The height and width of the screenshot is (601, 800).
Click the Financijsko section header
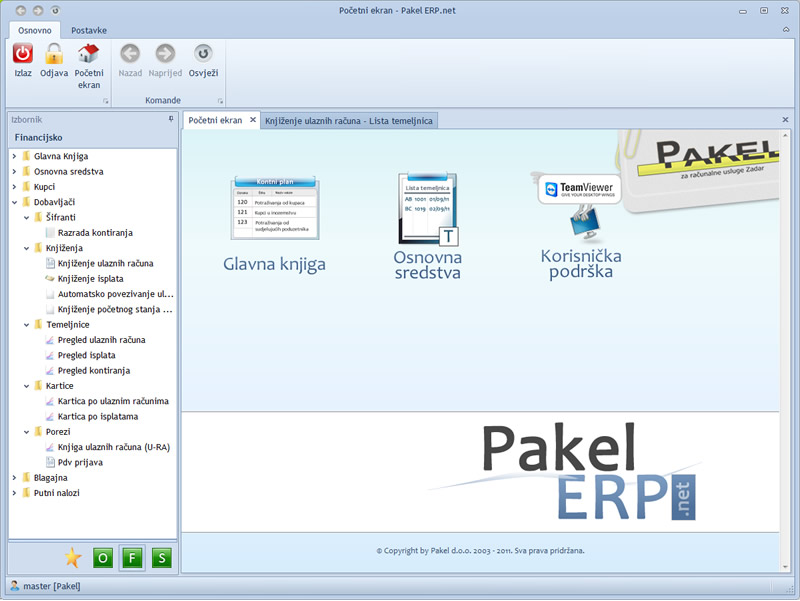click(x=92, y=138)
